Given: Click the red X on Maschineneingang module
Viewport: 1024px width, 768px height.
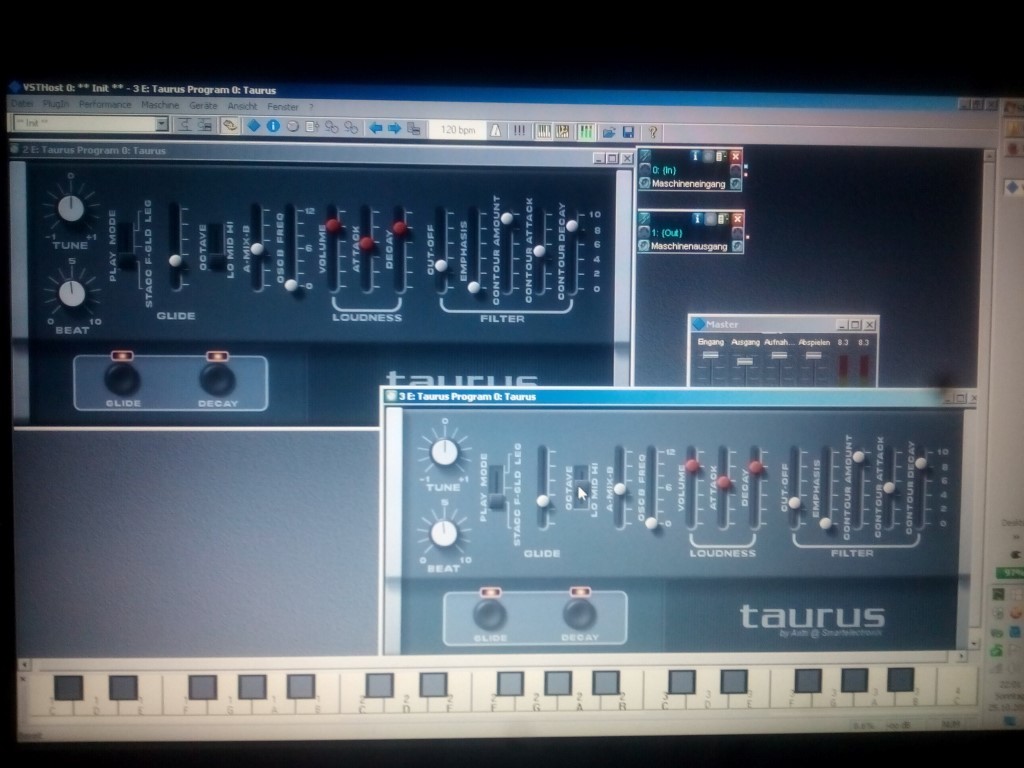Looking at the screenshot, I should coord(735,156).
